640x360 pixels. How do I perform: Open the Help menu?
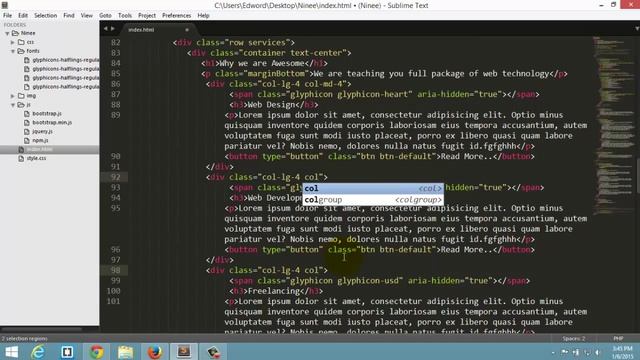203,16
